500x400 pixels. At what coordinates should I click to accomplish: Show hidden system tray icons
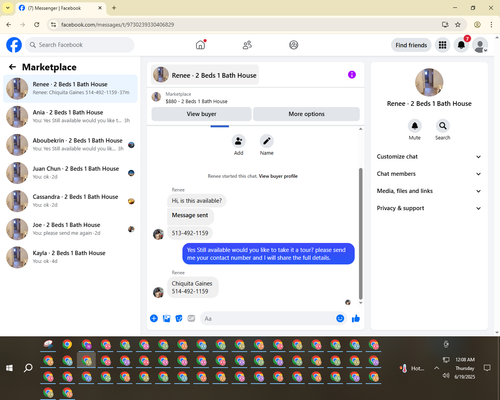(436, 368)
